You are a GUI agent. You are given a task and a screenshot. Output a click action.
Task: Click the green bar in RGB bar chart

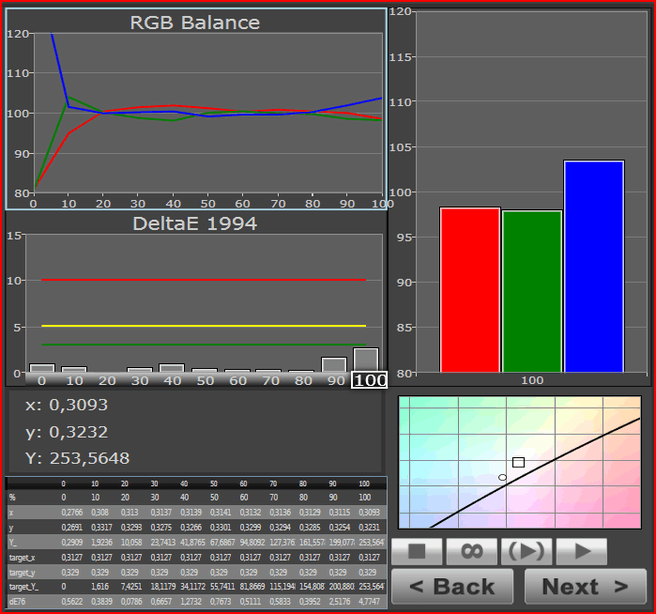532,291
